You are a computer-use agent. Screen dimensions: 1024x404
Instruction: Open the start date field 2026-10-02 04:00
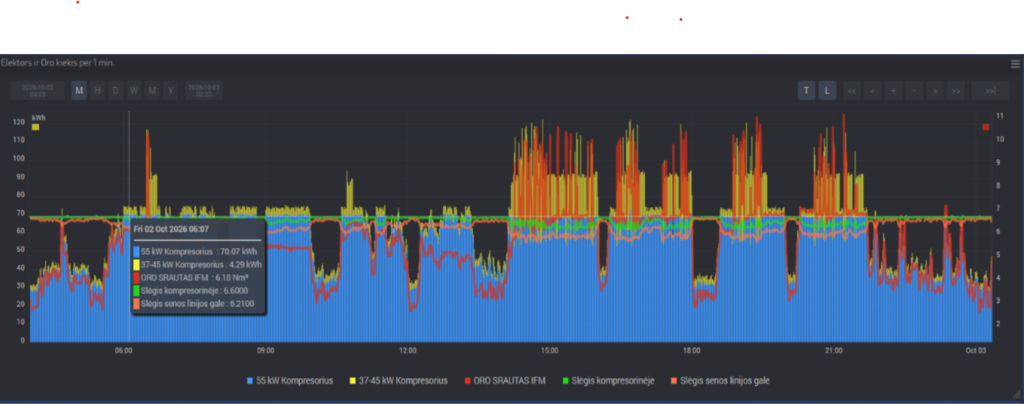(x=38, y=91)
